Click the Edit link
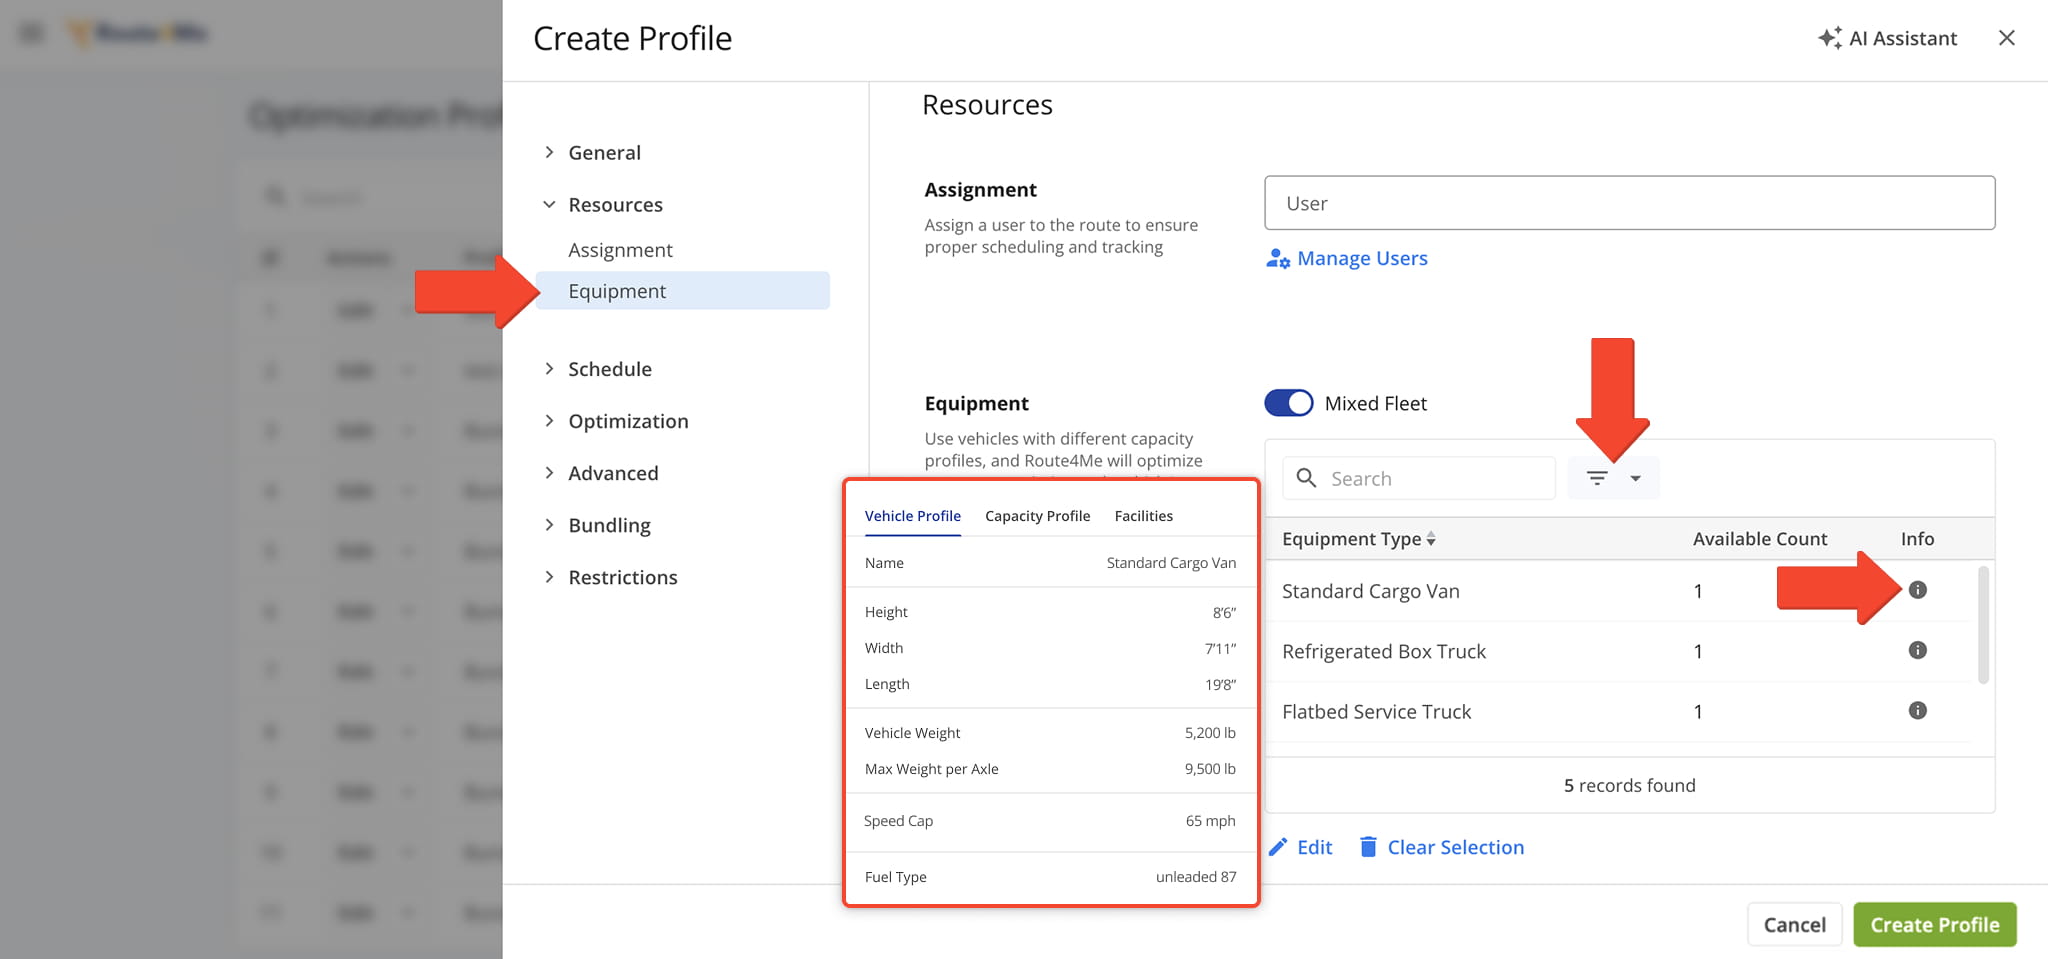This screenshot has height=959, width=2048. [1314, 848]
